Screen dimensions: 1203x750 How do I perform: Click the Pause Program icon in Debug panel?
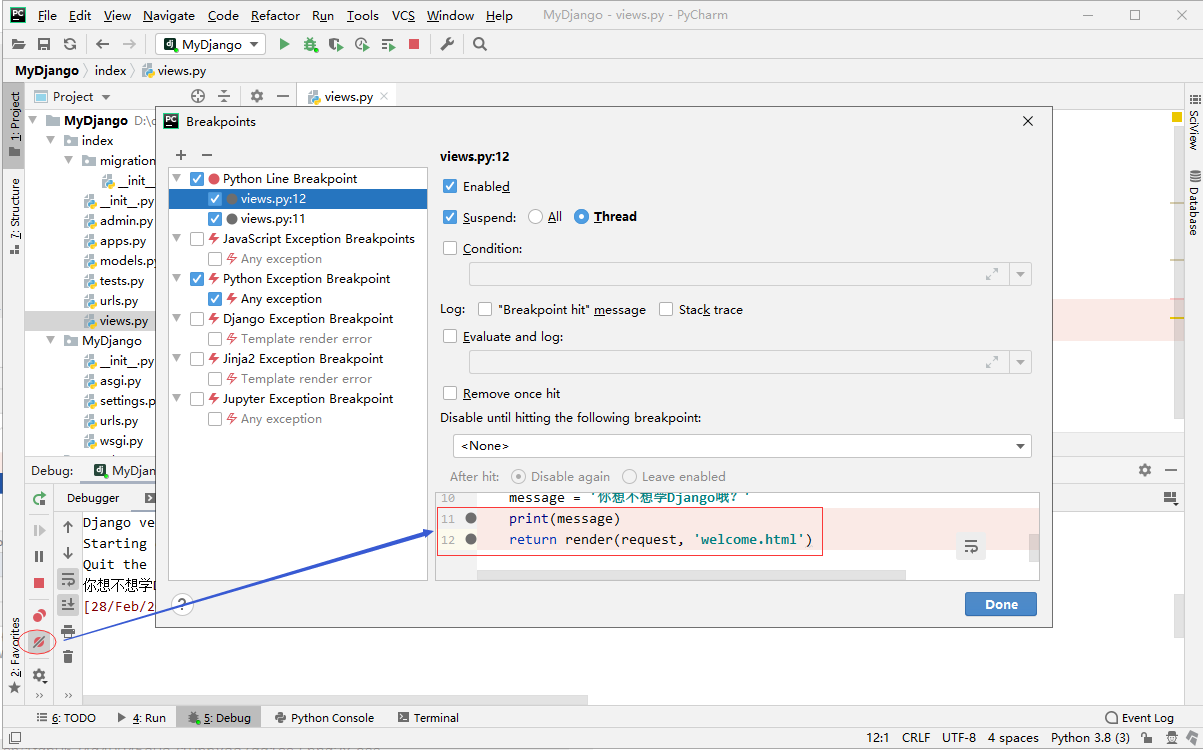[39, 556]
